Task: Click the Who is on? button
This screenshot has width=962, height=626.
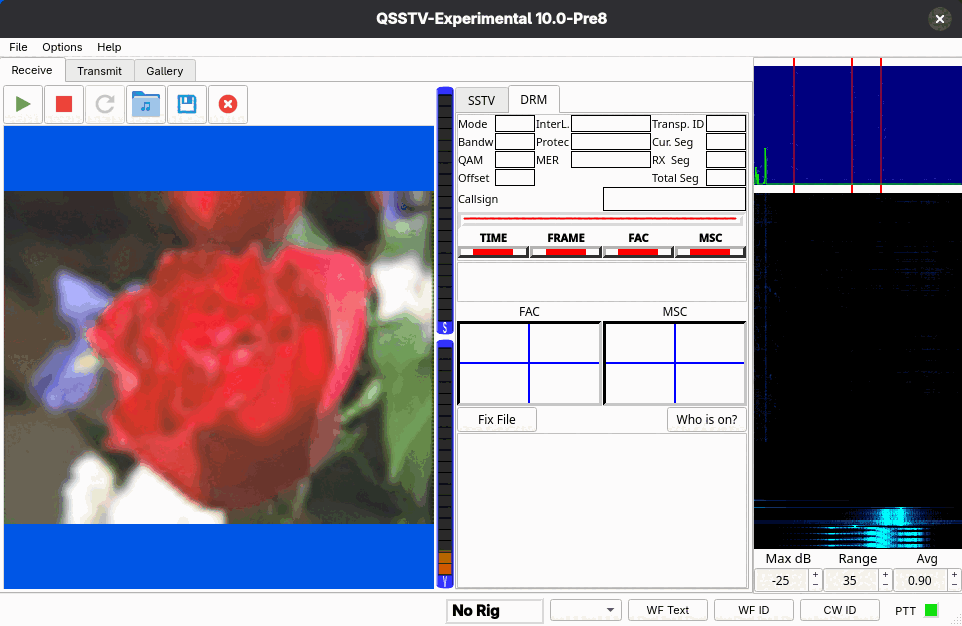Action: [707, 420]
